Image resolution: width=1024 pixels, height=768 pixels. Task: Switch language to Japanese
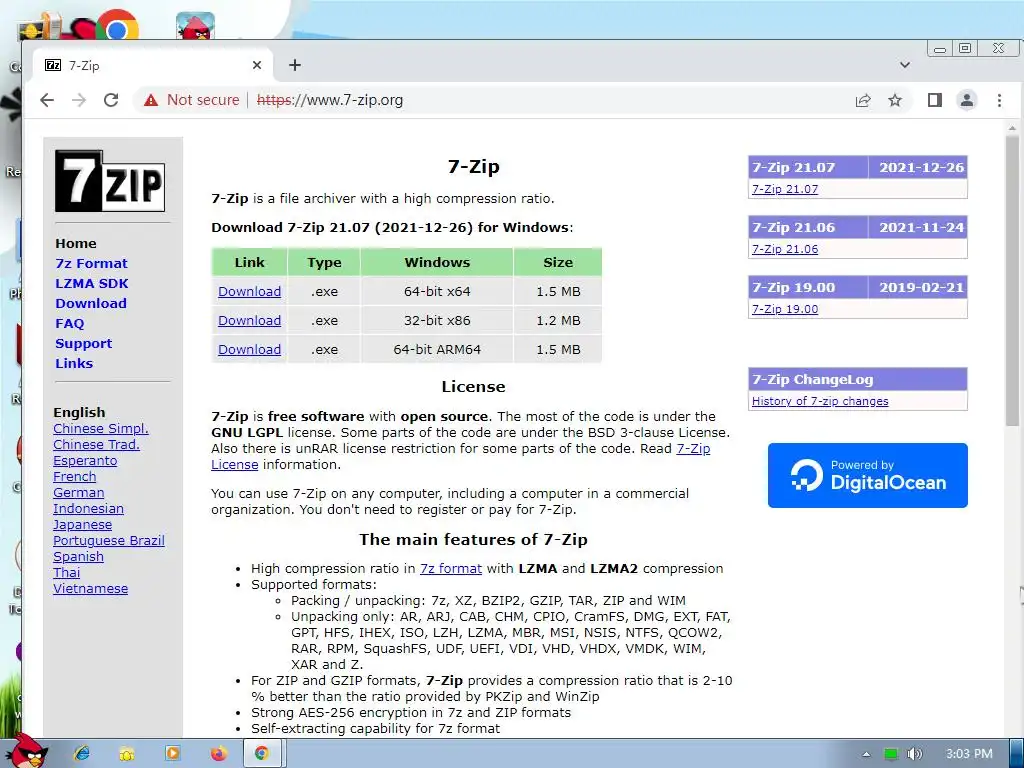[82, 524]
